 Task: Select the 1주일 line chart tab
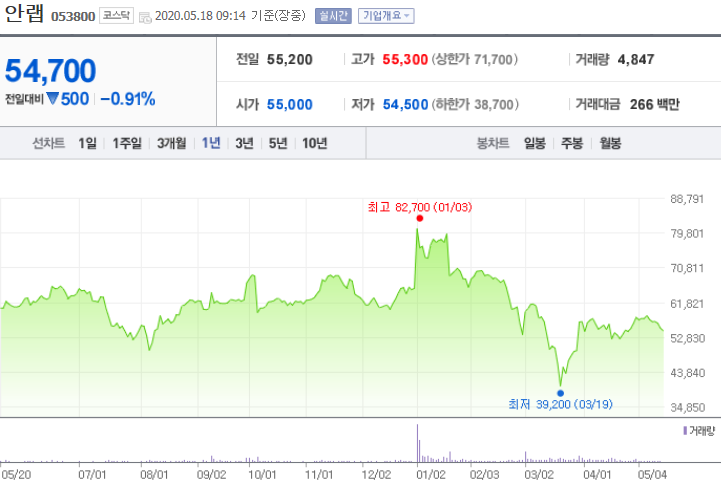point(127,144)
